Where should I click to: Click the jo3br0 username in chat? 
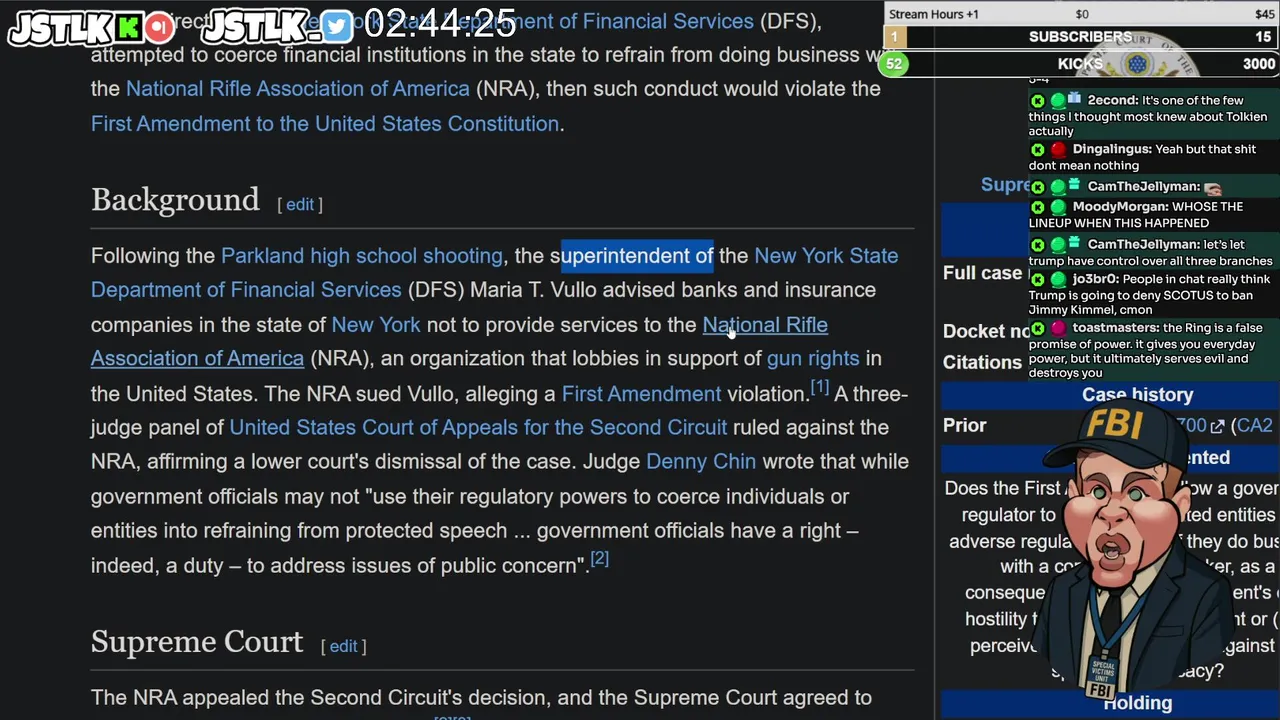tap(1098, 280)
